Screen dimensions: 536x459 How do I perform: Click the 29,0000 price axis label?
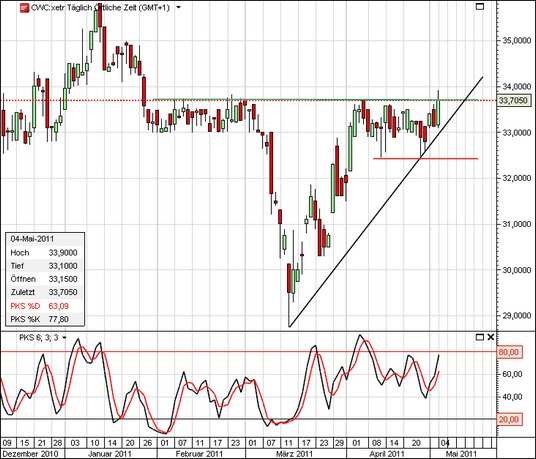point(516,315)
